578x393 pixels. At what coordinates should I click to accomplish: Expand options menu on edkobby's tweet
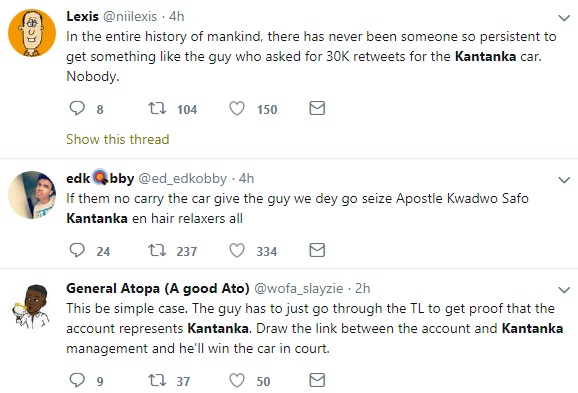click(564, 180)
